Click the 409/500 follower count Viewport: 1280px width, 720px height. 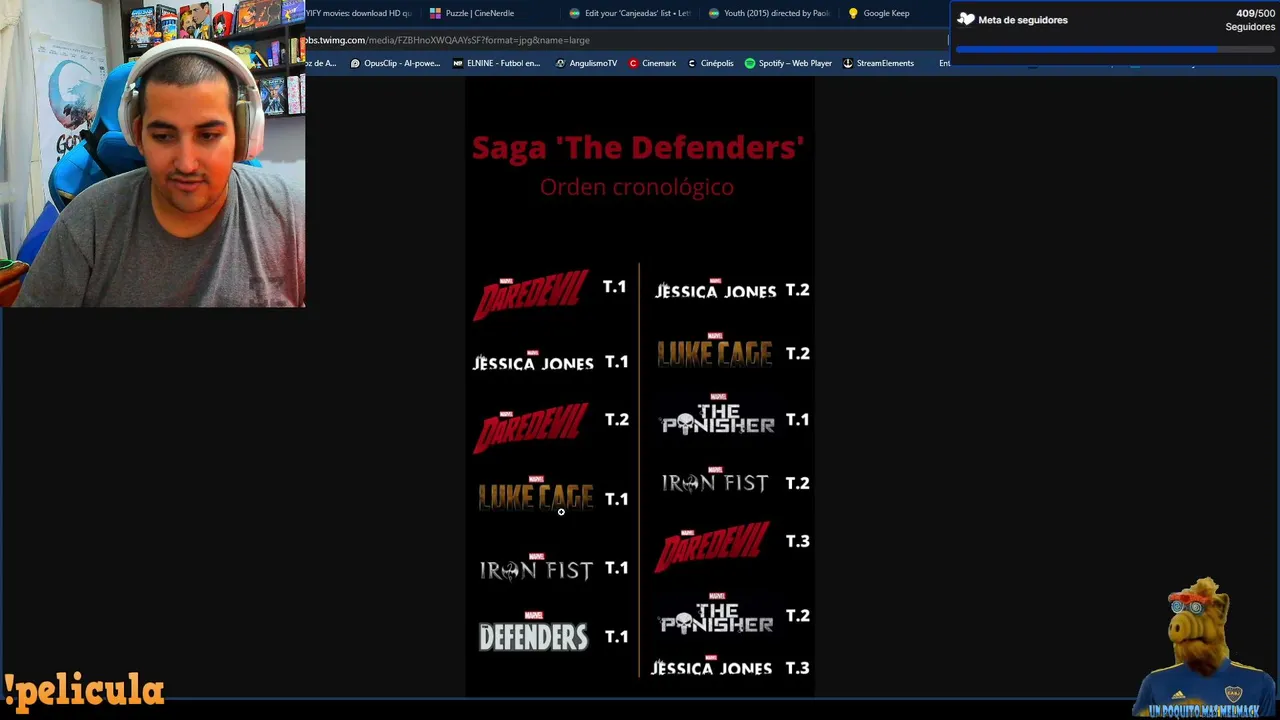pos(1255,14)
